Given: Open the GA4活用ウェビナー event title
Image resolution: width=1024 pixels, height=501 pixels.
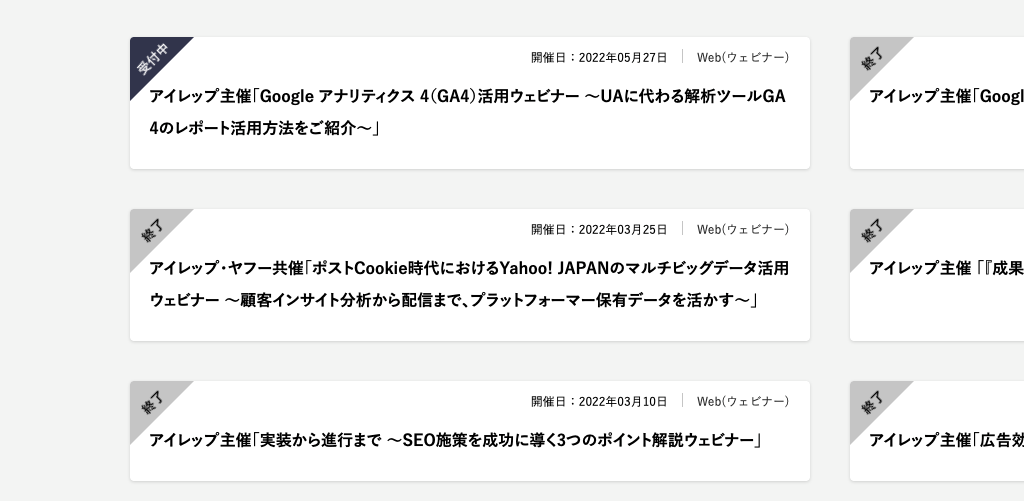Looking at the screenshot, I should pyautogui.click(x=467, y=96).
